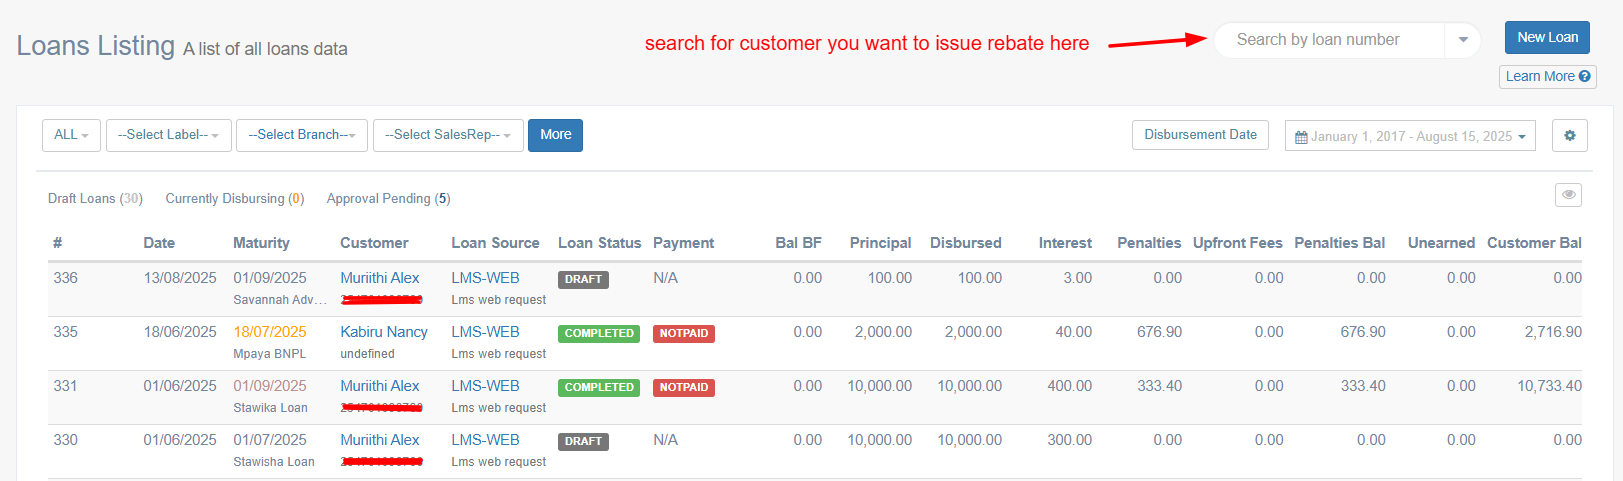Click the Learn More help icon
The height and width of the screenshot is (481, 1623).
(1584, 77)
